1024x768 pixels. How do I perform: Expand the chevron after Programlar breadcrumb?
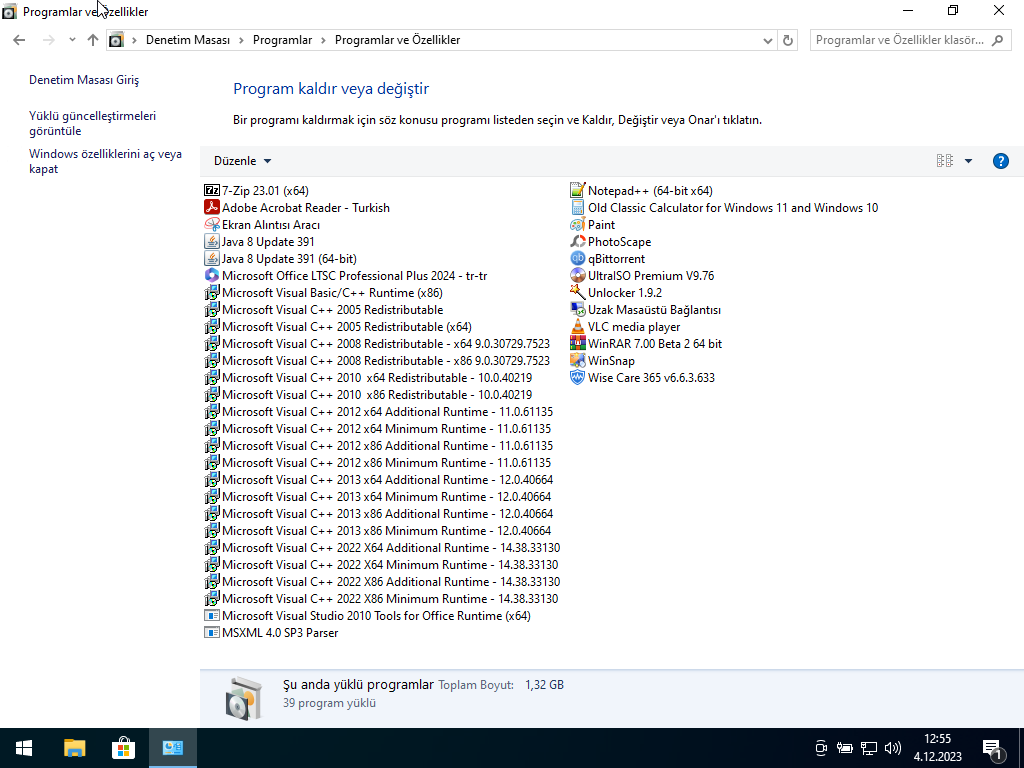(x=323, y=40)
